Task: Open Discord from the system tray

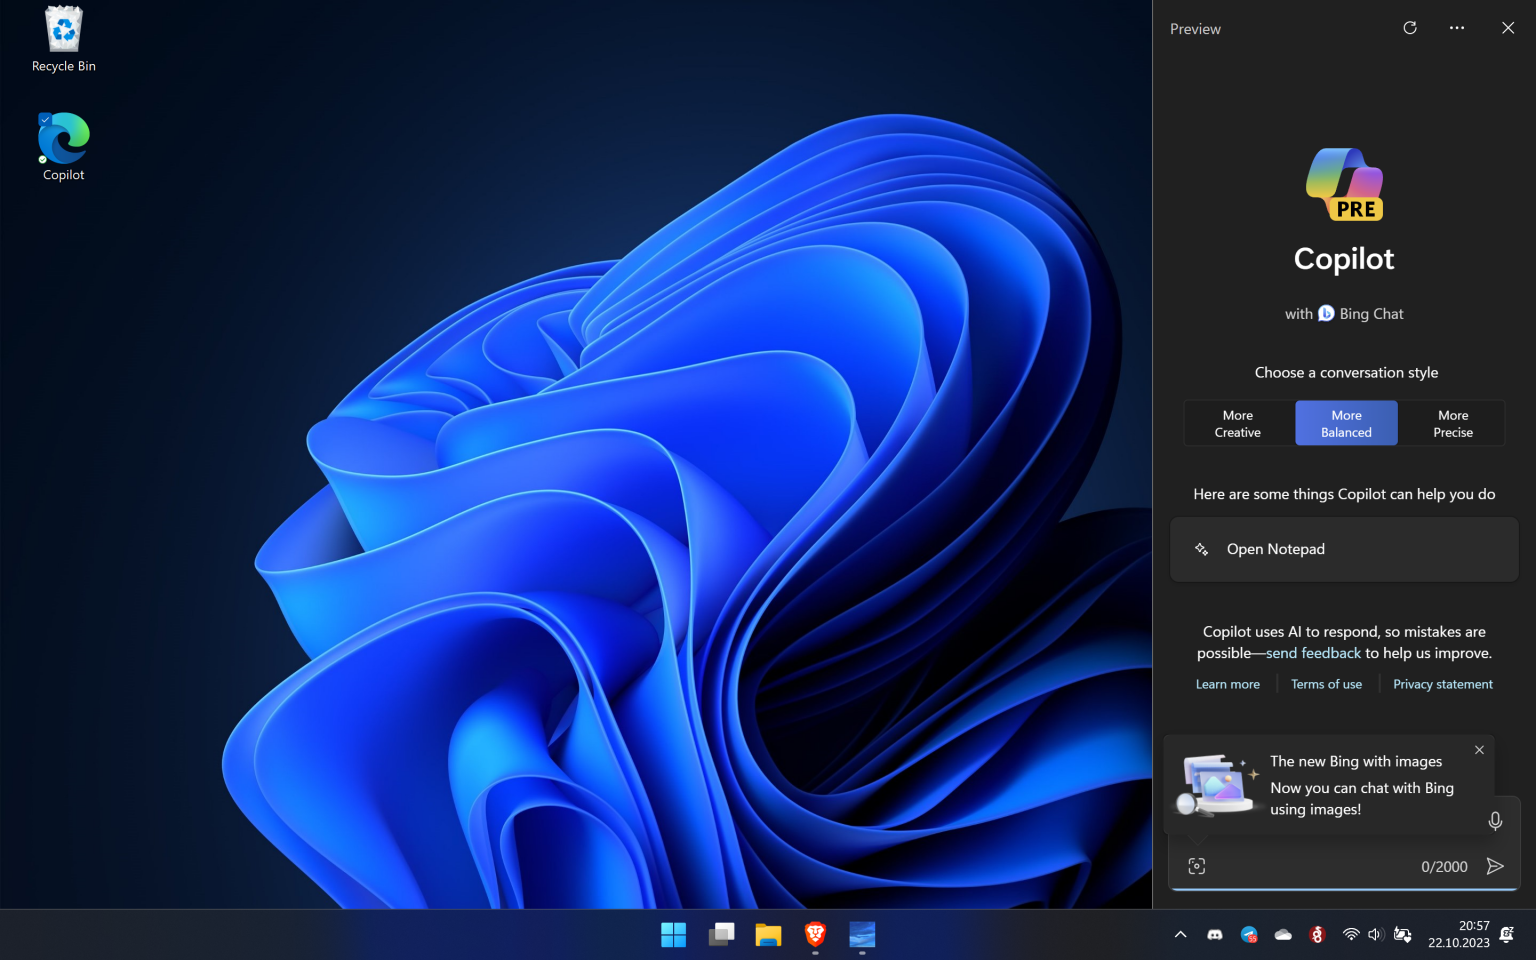Action: point(1215,935)
